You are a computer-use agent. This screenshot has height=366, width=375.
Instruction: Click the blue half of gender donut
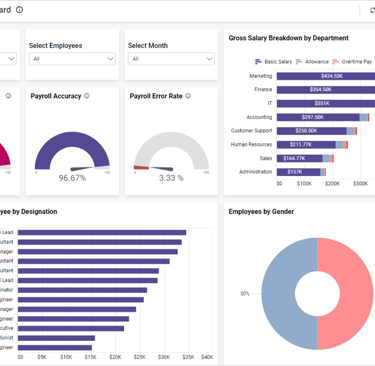click(x=278, y=293)
